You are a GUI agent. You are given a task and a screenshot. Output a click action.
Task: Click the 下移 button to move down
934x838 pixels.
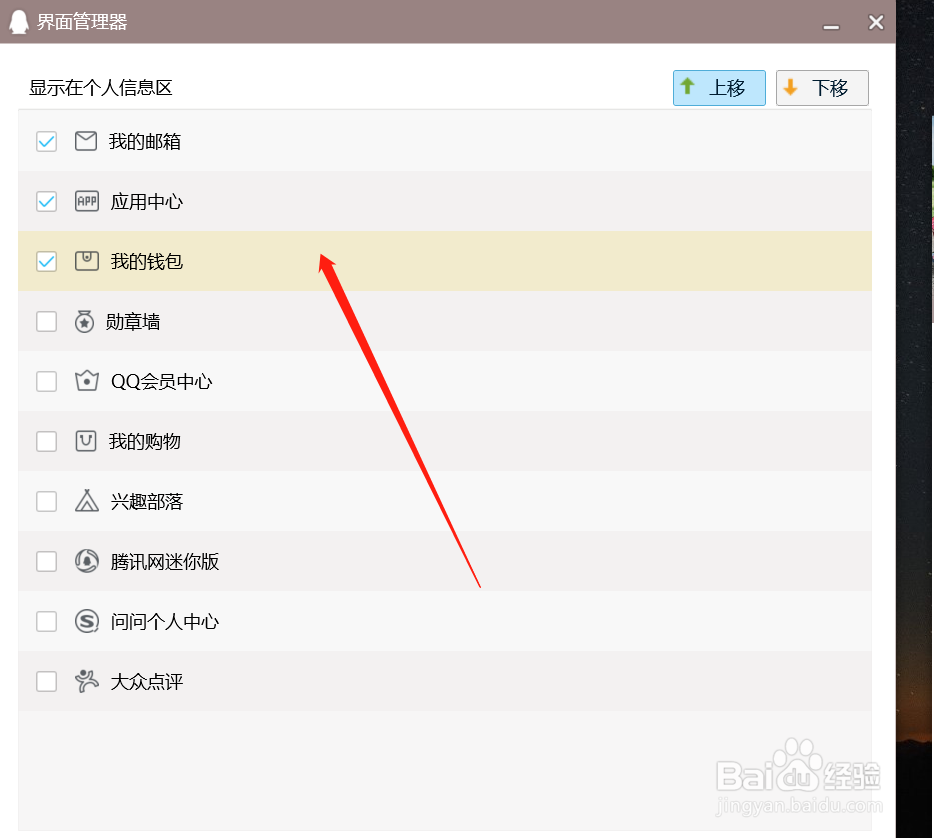(x=822, y=88)
